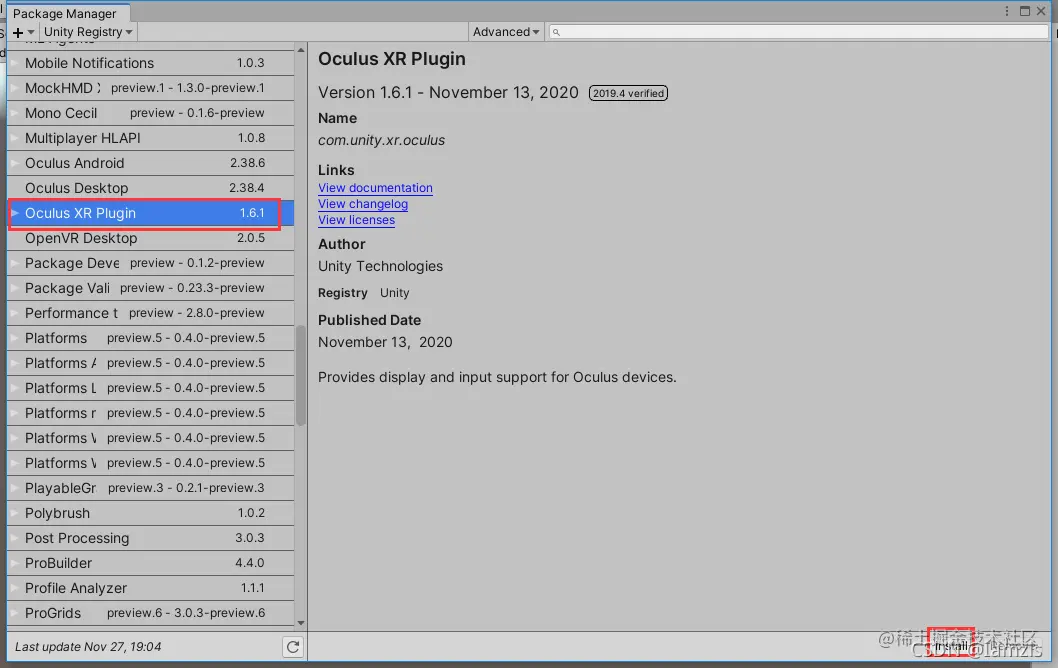The height and width of the screenshot is (668, 1058).
Task: Open the Unity Registry source dropdown
Action: 88,32
